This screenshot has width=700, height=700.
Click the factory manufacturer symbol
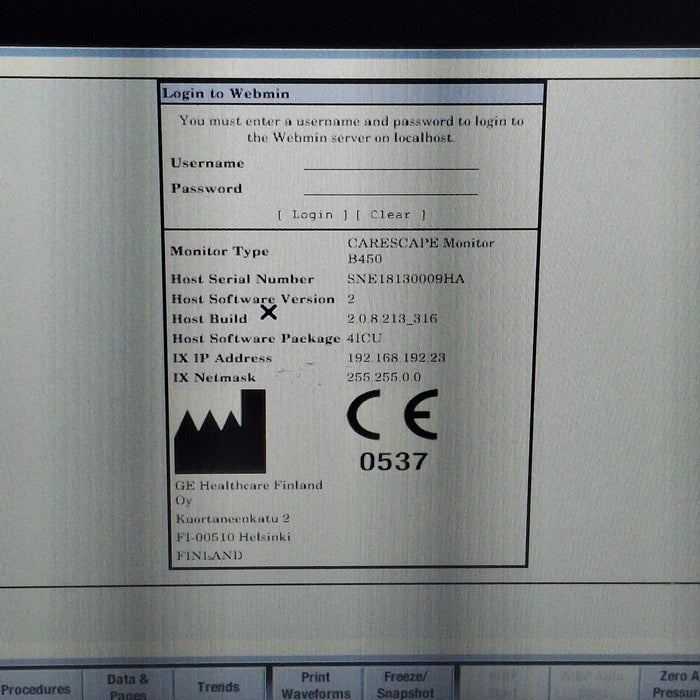tap(220, 431)
